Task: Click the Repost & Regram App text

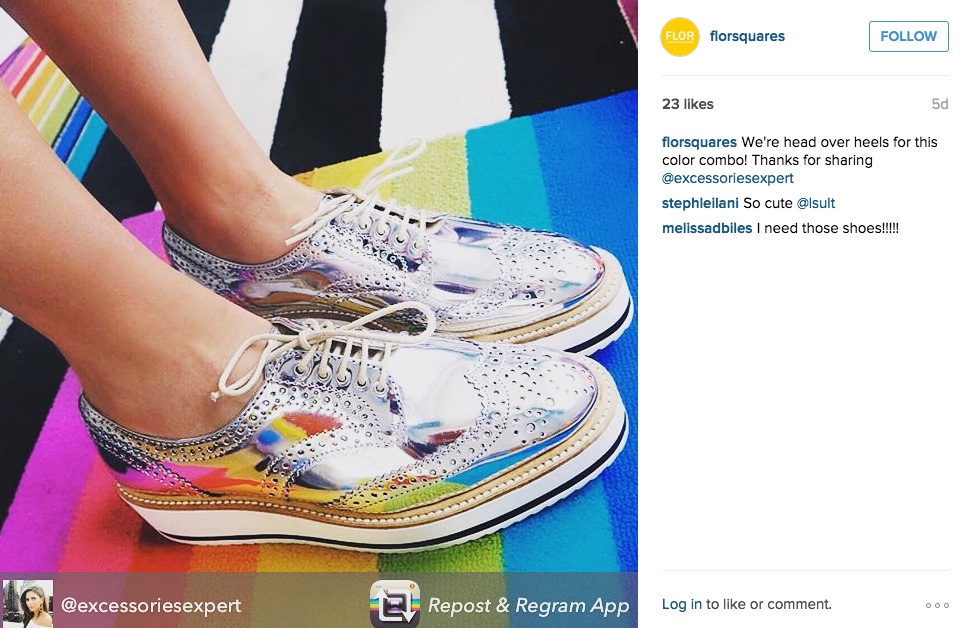Action: coord(529,605)
